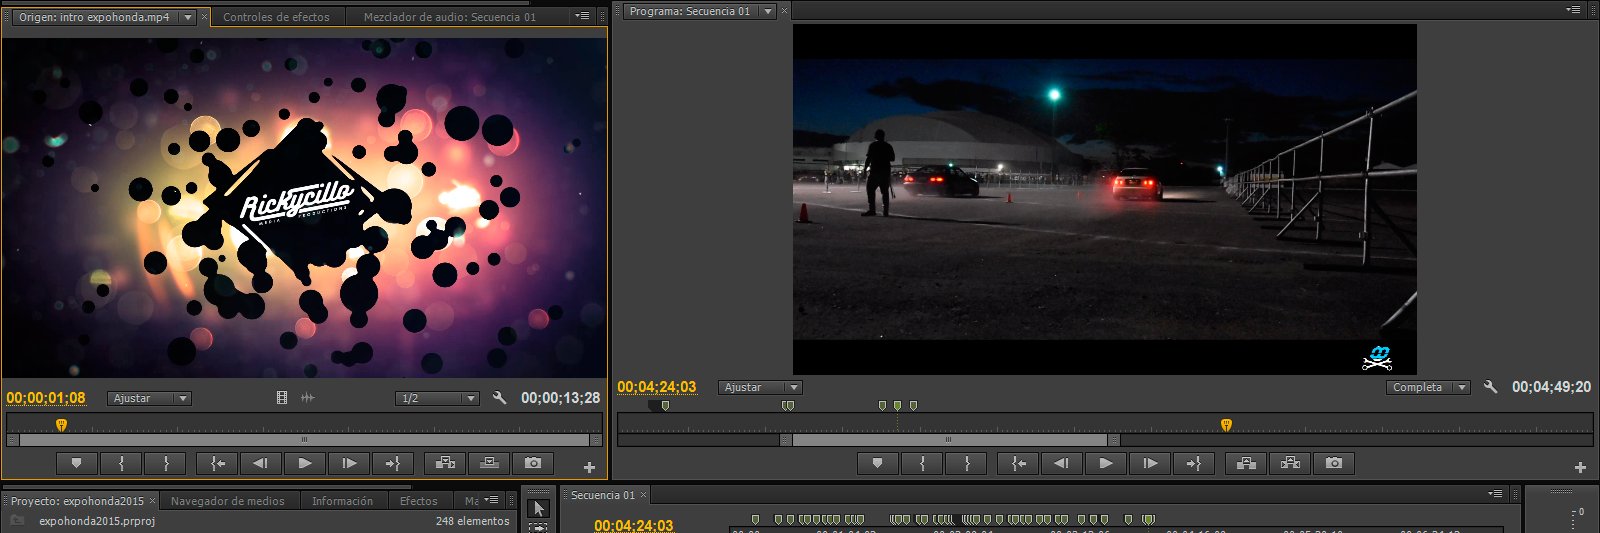Click the Lift button in Program monitor
This screenshot has height=533, width=1600.
tap(1246, 463)
